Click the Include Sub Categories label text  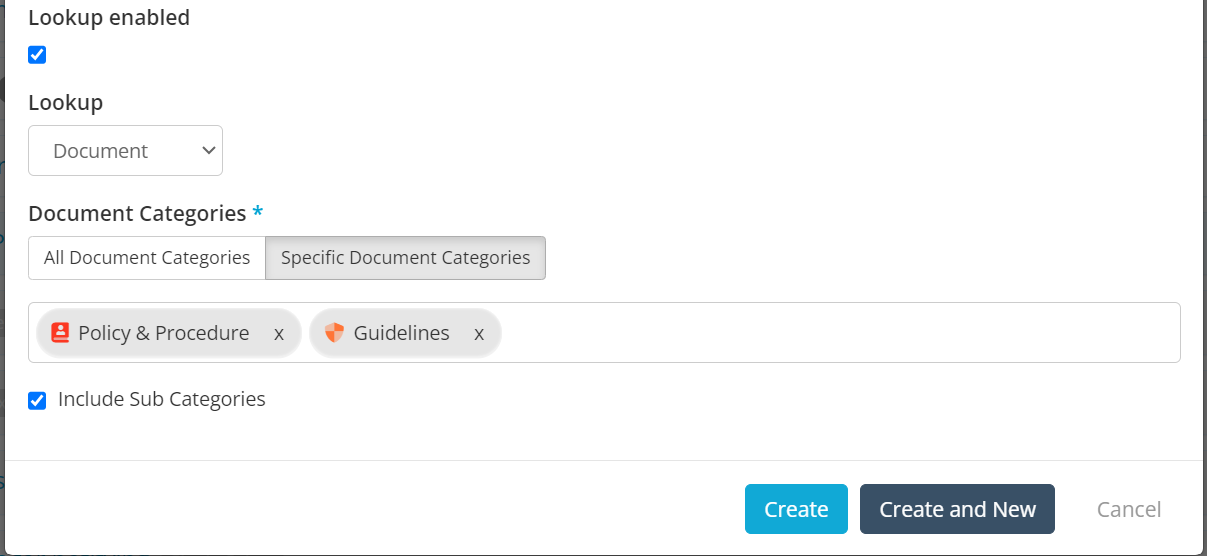(x=162, y=399)
